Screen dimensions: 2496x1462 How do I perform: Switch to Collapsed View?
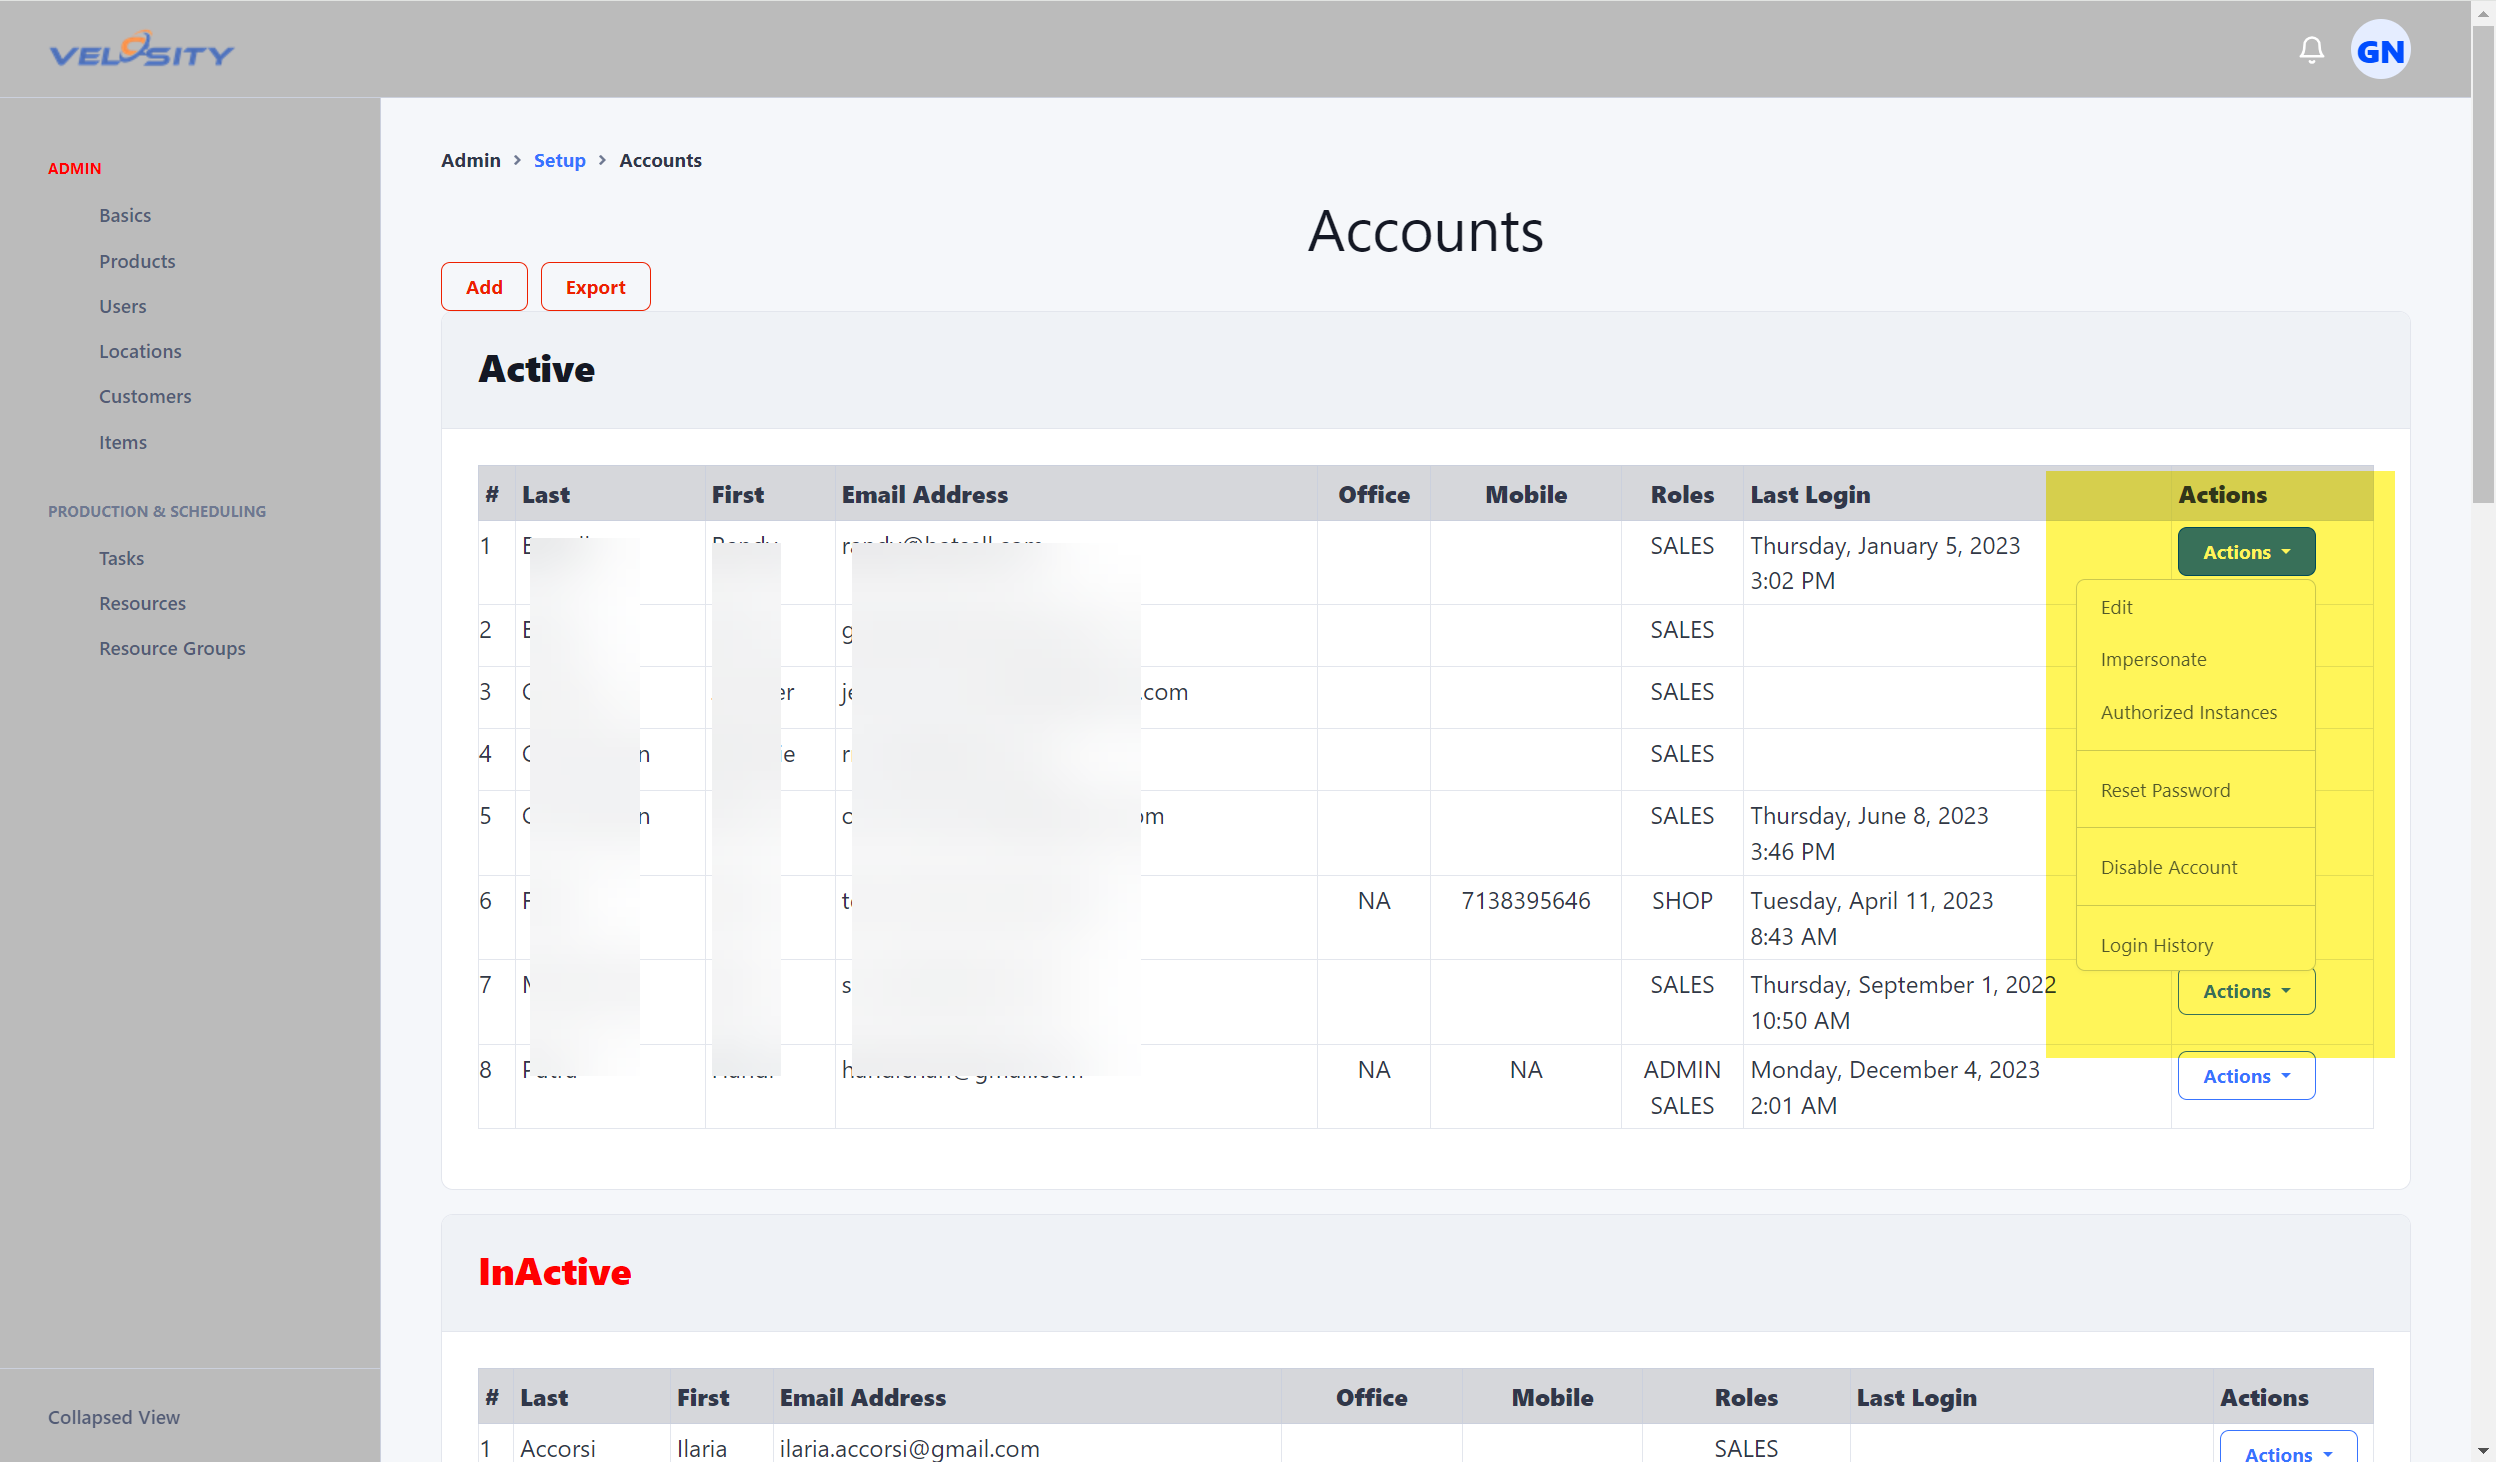click(114, 1417)
